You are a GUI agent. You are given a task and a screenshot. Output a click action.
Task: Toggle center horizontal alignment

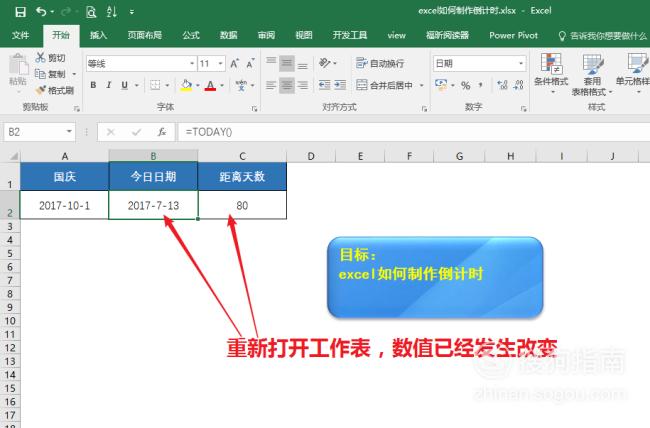click(x=286, y=85)
